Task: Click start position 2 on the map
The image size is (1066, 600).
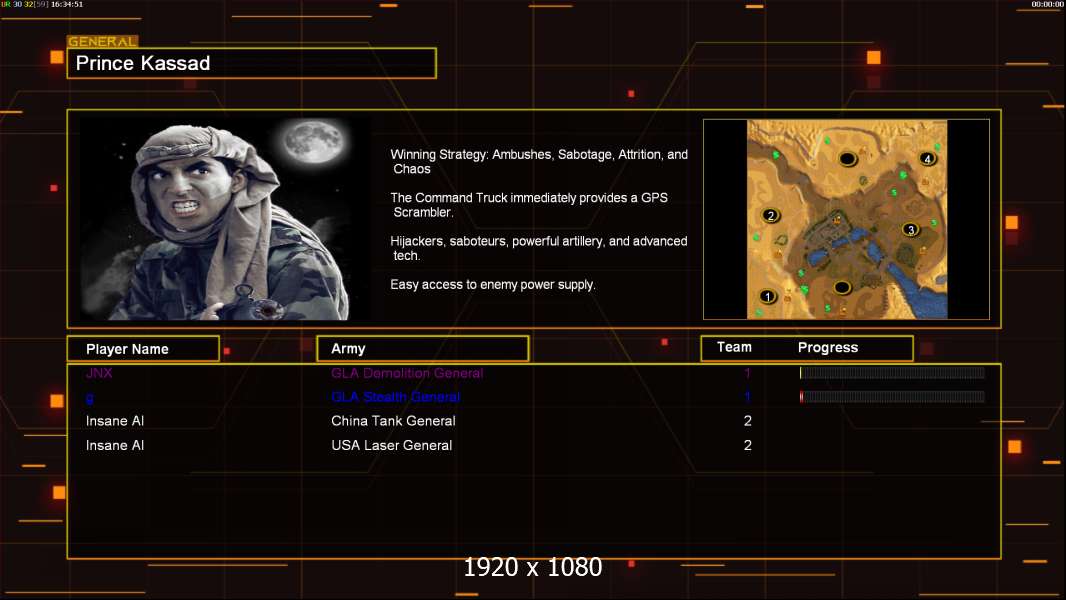Action: click(x=770, y=215)
